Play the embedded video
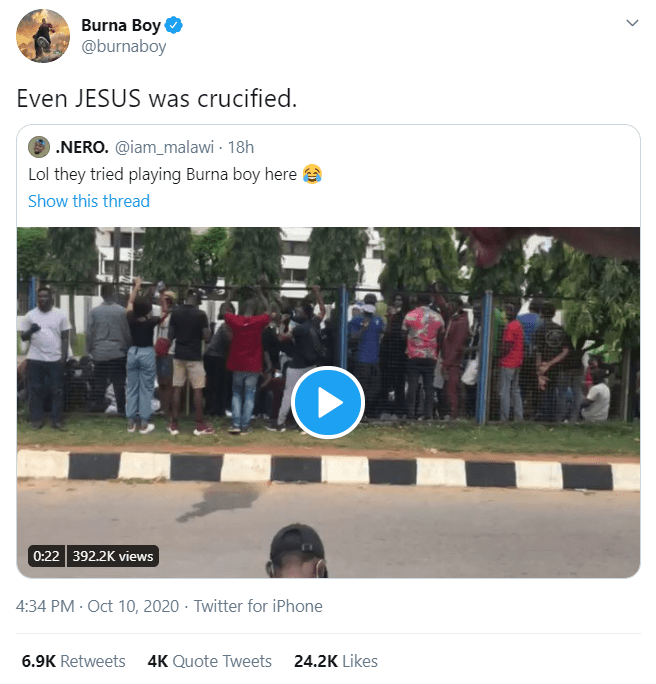The width and height of the screenshot is (656, 684). pos(328,403)
